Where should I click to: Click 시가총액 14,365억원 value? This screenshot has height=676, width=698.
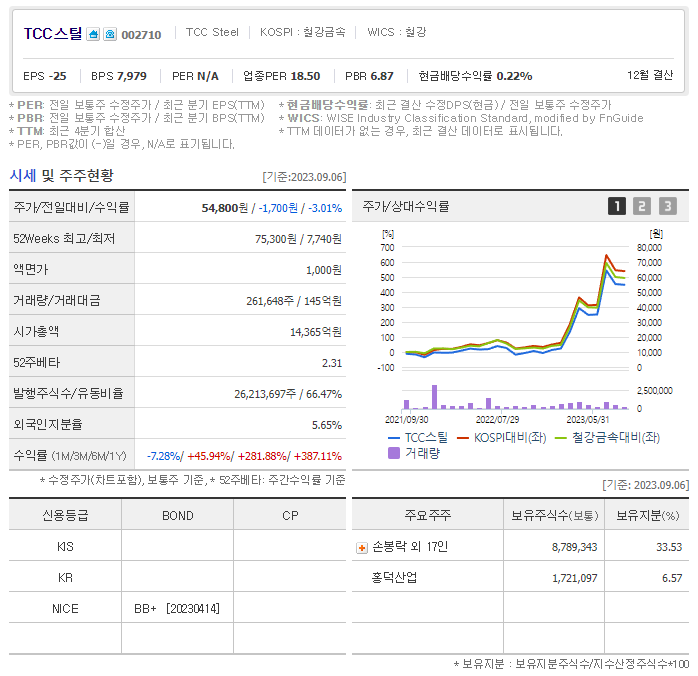pyautogui.click(x=316, y=332)
